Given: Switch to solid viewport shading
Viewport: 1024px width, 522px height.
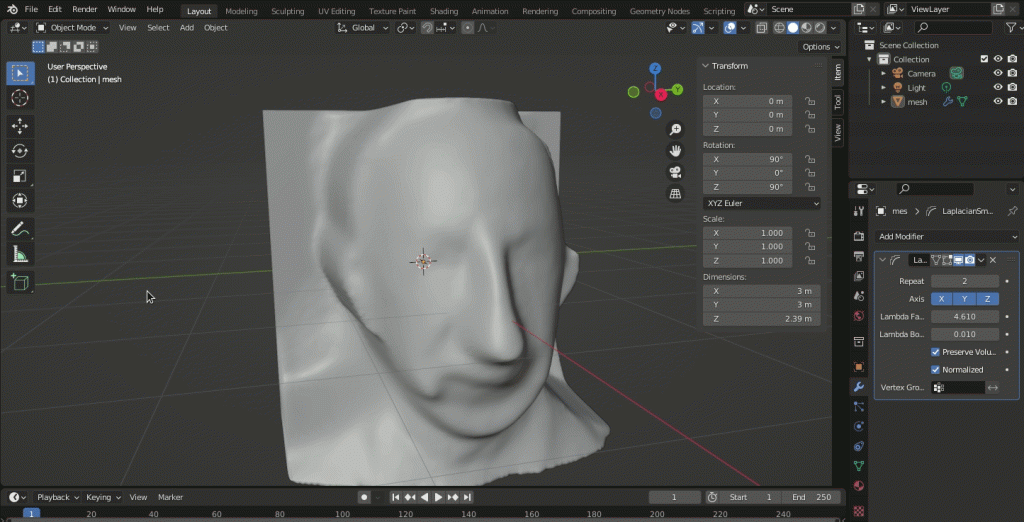Looking at the screenshot, I should coord(793,27).
